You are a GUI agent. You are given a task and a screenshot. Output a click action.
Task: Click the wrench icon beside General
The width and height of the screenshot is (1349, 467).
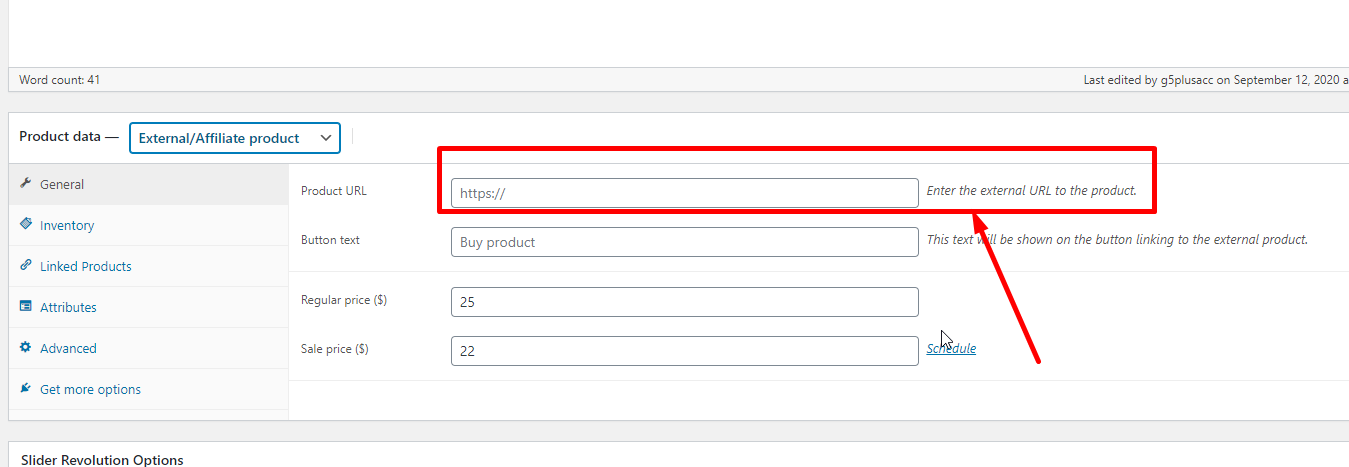[x=26, y=184]
